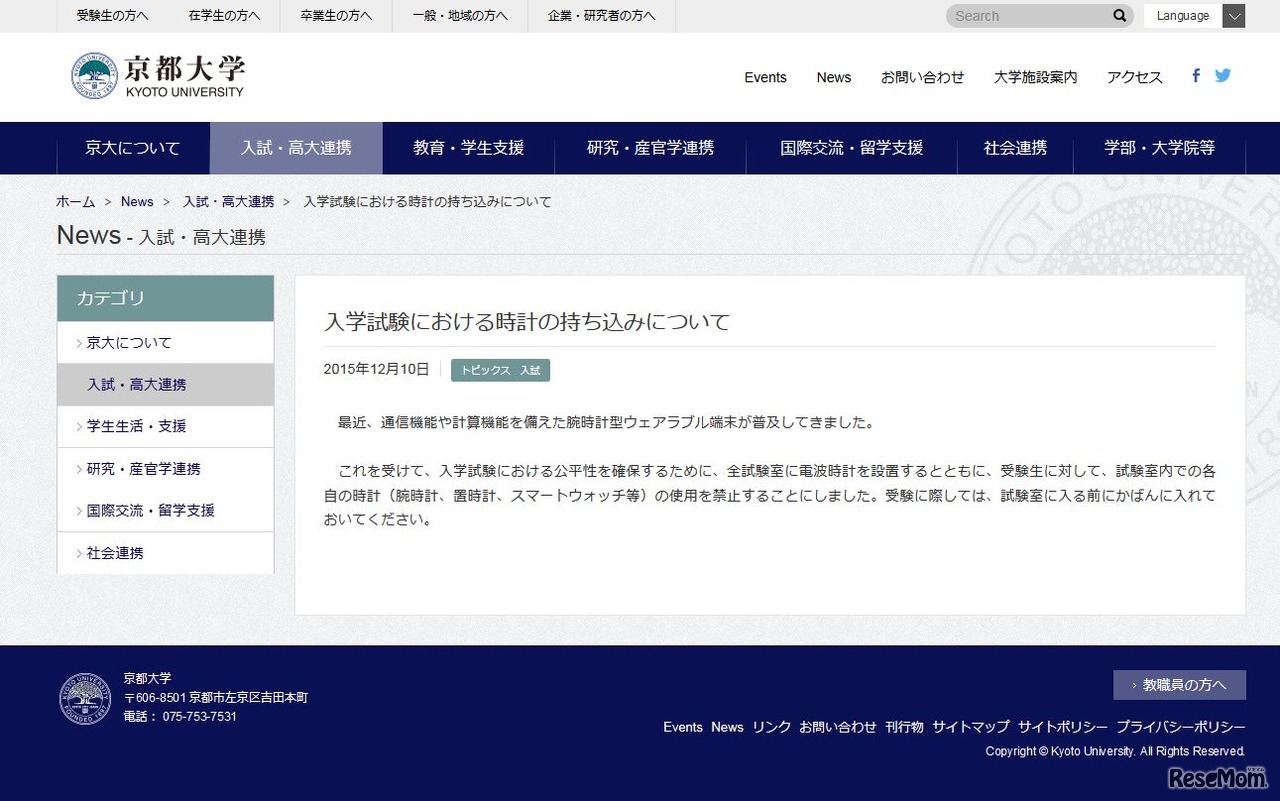Image resolution: width=1280 pixels, height=801 pixels.
Task: Expand the 国際交流・留学支援 category
Action: pyautogui.click(x=79, y=510)
